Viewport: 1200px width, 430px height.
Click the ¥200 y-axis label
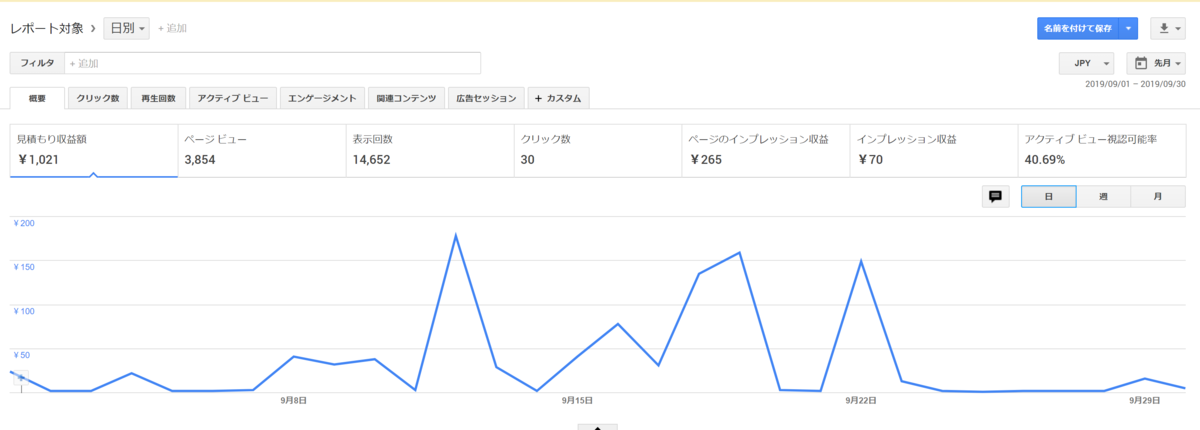click(24, 223)
